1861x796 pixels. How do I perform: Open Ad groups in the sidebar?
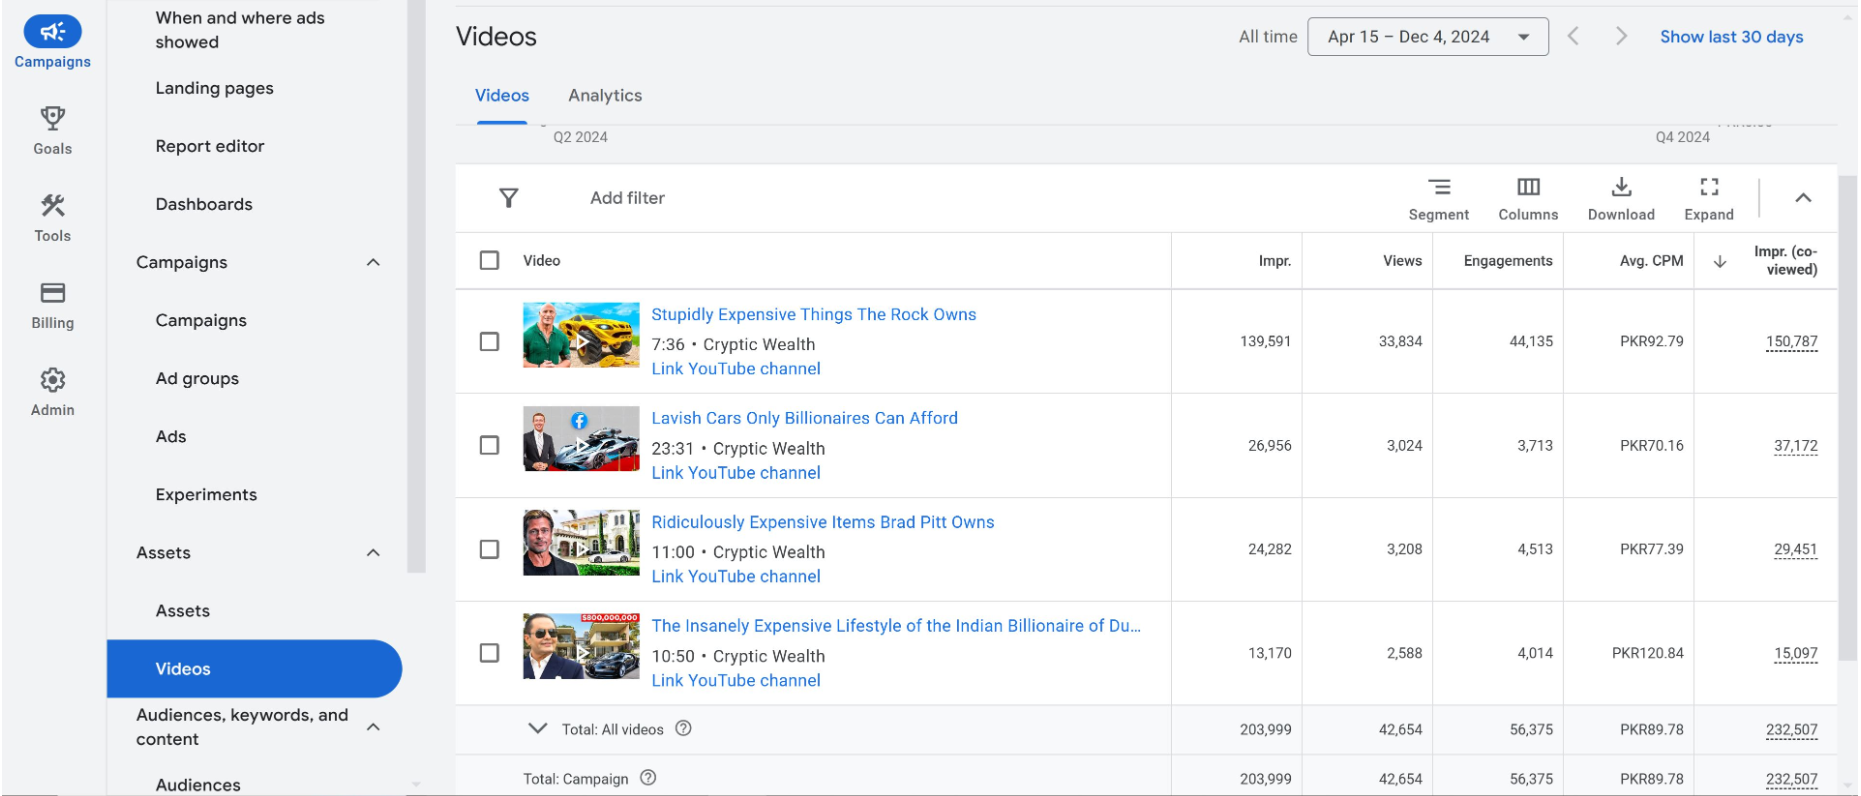click(x=197, y=379)
